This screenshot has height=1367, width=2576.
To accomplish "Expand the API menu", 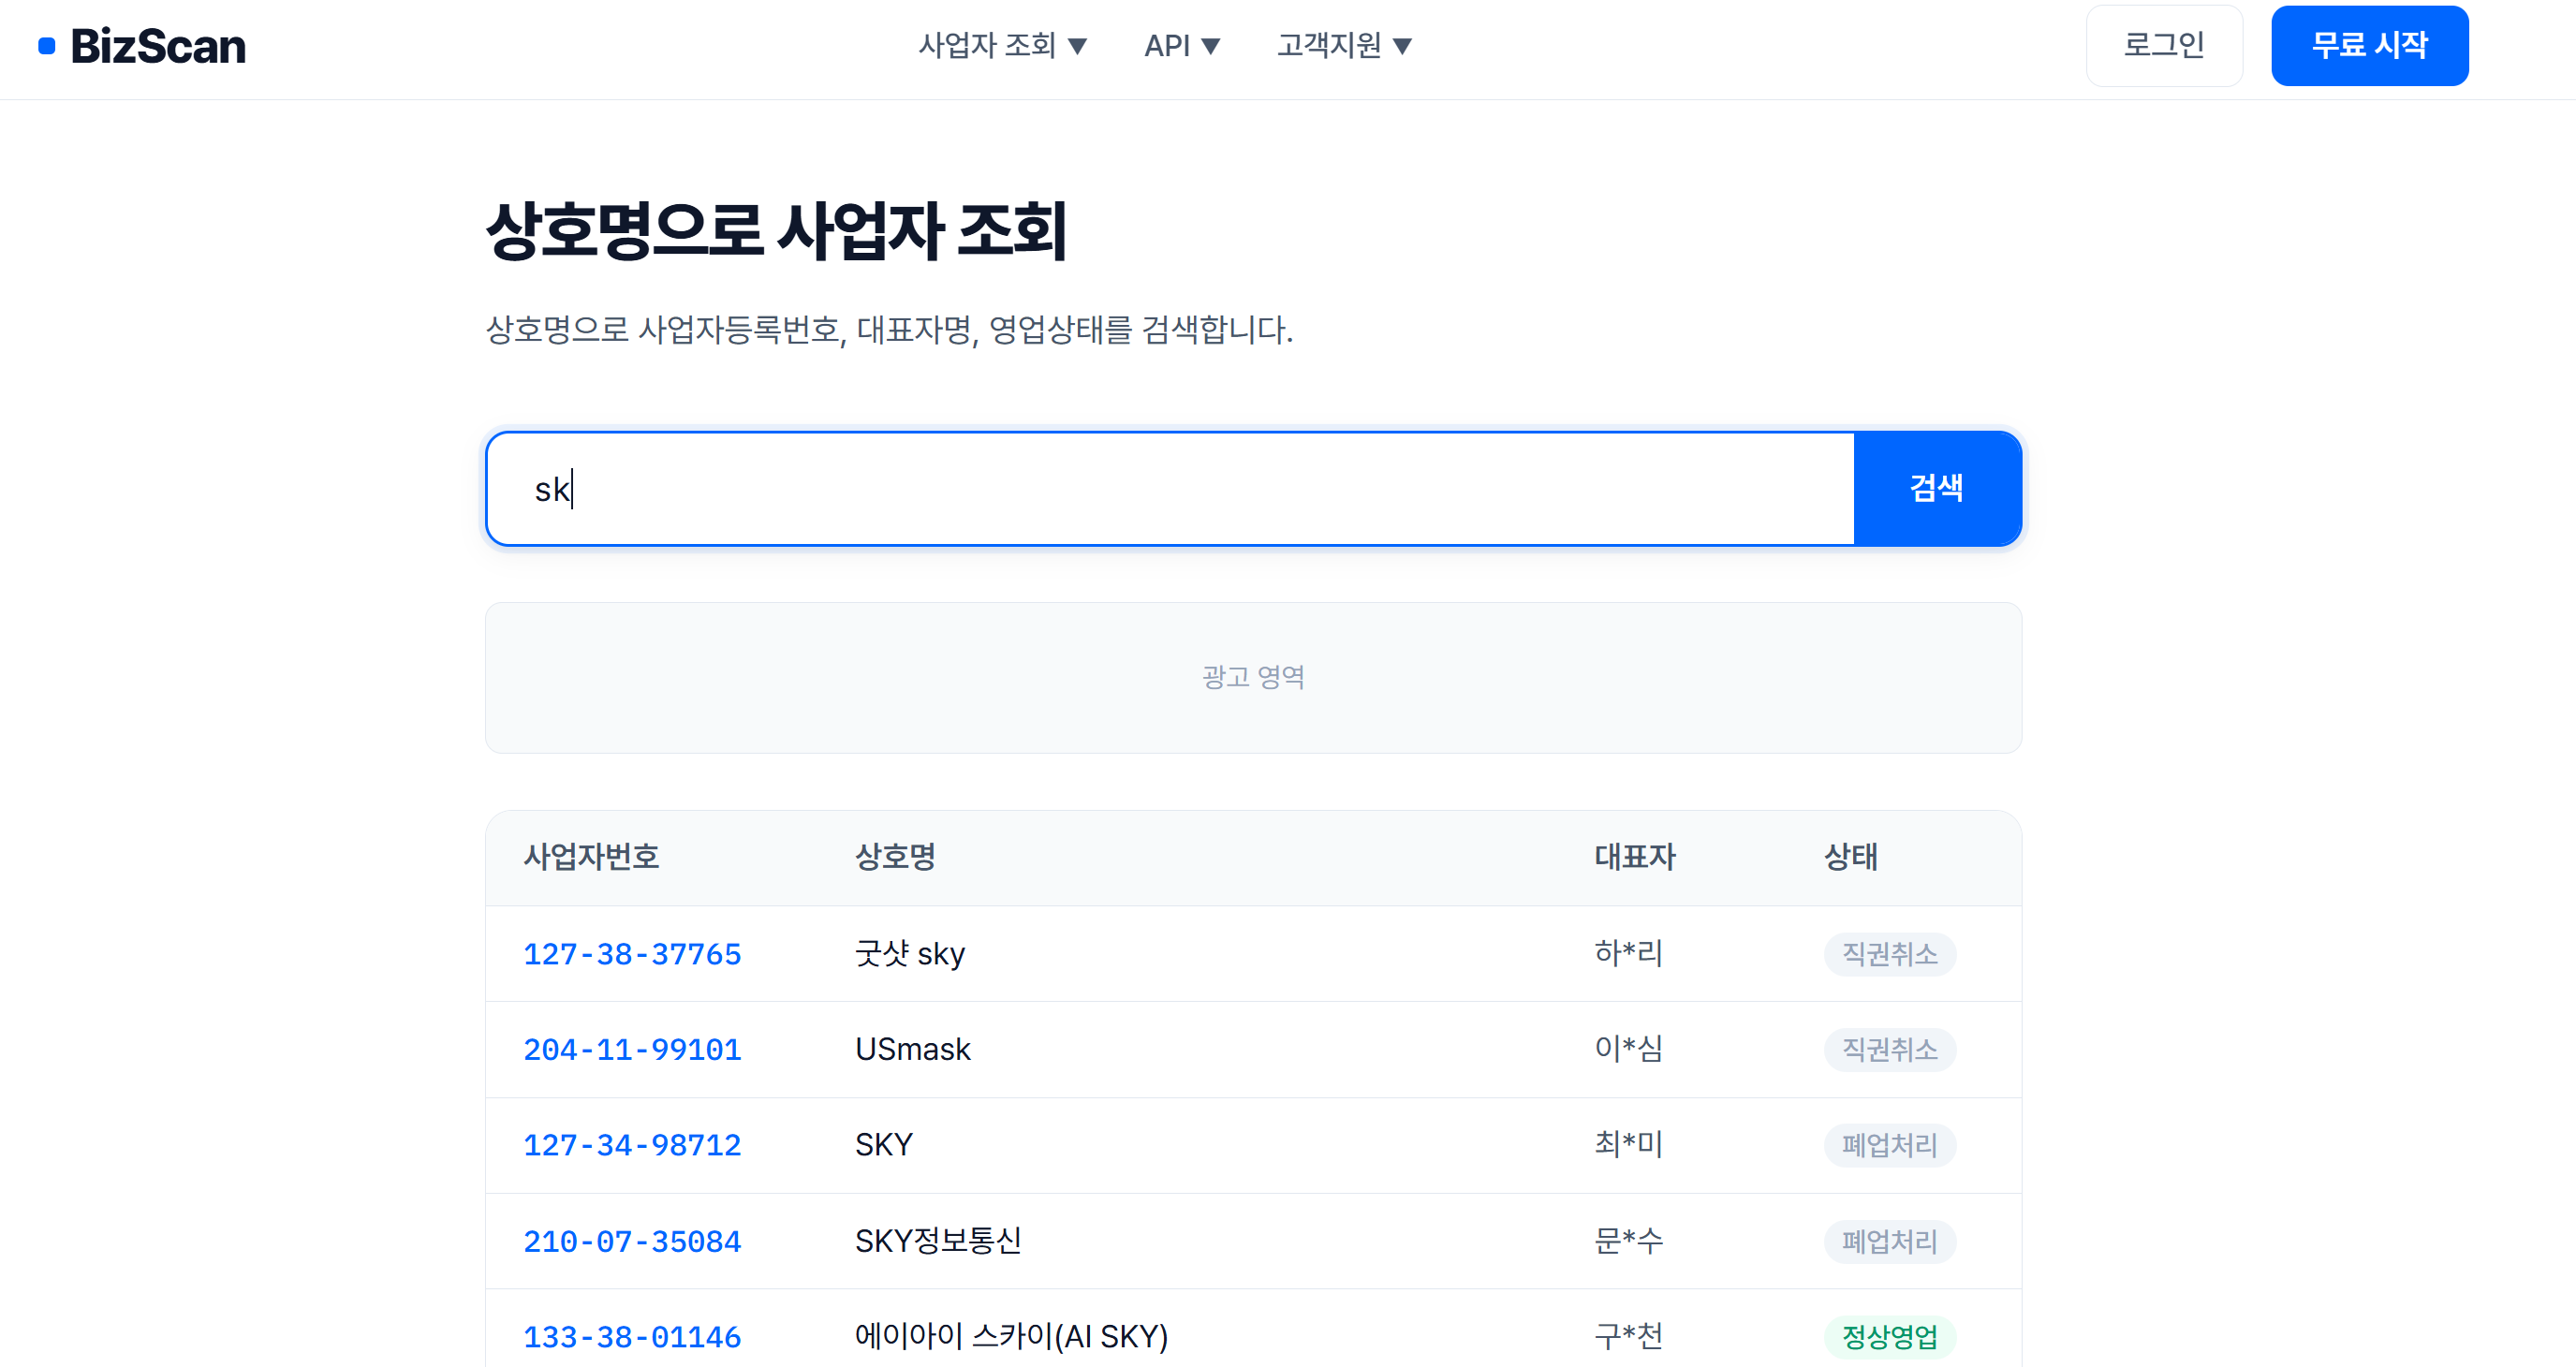I will point(1182,46).
